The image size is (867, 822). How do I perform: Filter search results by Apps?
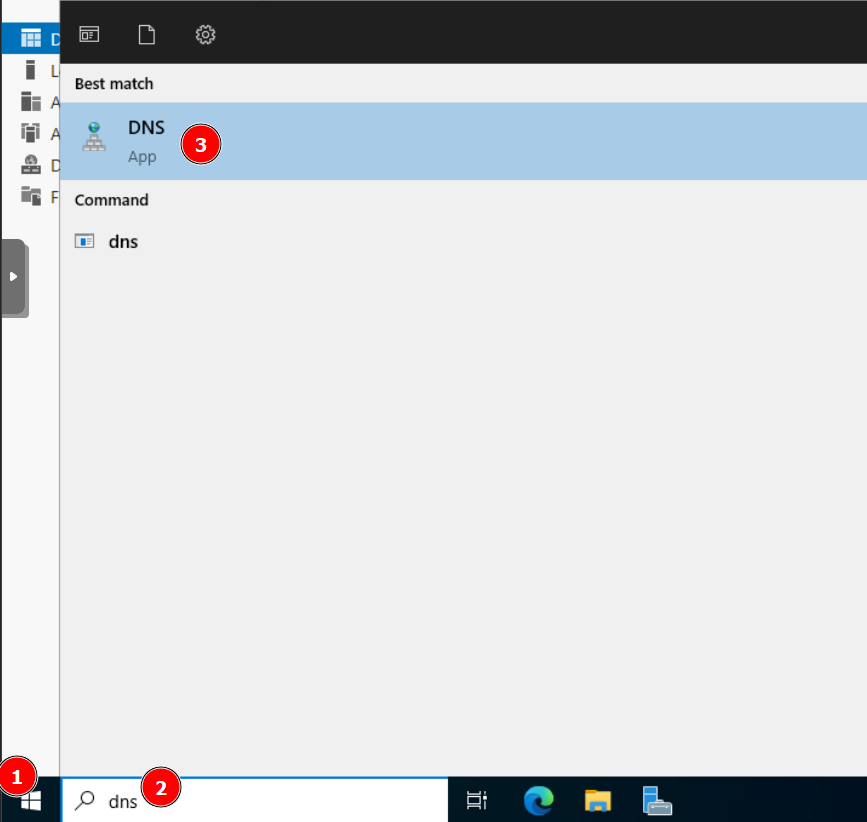tap(89, 35)
